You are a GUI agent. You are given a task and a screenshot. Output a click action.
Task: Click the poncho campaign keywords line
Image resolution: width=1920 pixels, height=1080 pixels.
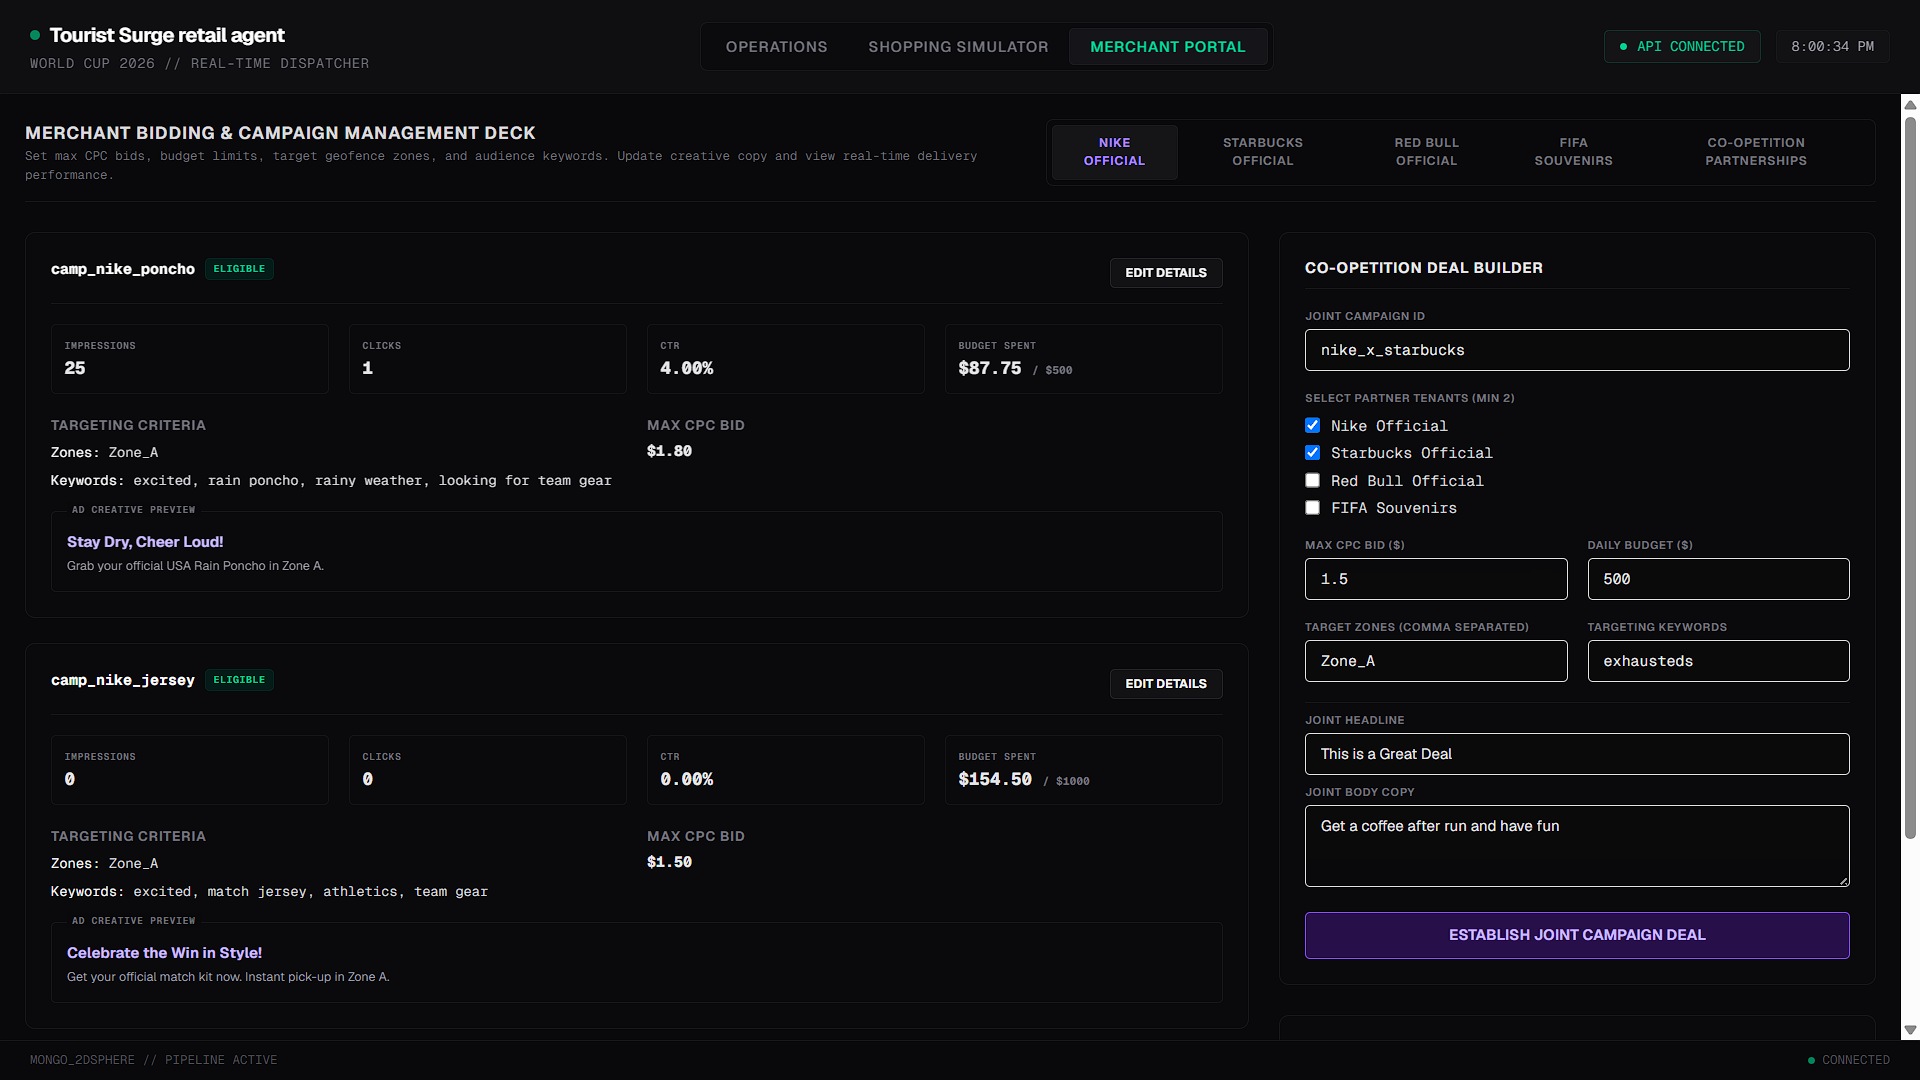point(331,481)
